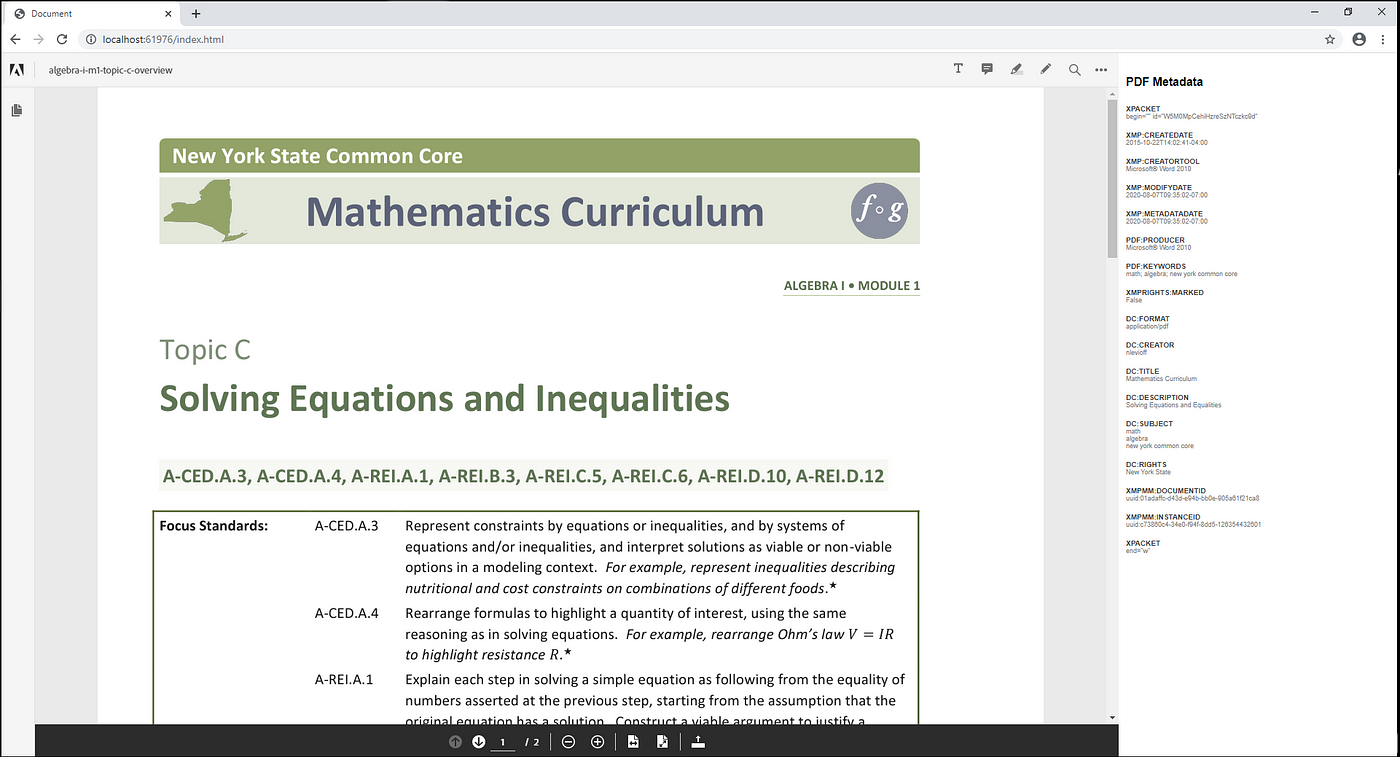Click the site info icon in address bar
This screenshot has height=757, width=1400.
tap(90, 39)
